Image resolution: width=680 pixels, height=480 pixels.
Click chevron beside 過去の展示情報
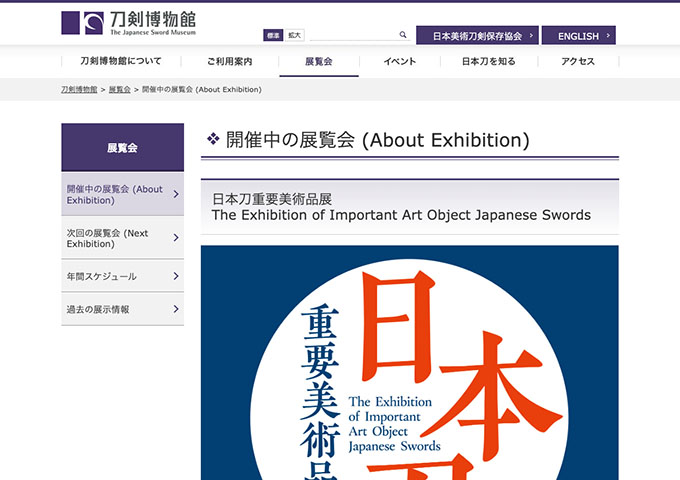coord(176,309)
